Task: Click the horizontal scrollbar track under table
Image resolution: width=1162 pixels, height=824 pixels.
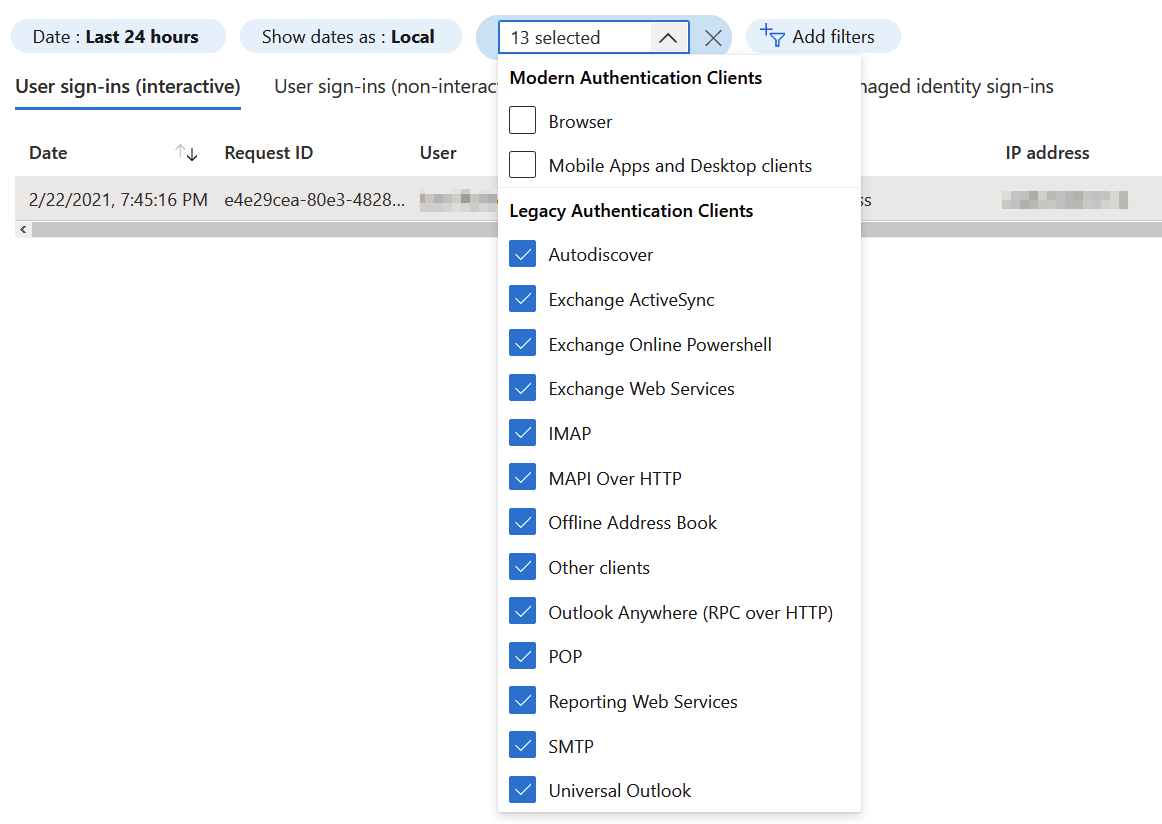Action: click(x=265, y=230)
